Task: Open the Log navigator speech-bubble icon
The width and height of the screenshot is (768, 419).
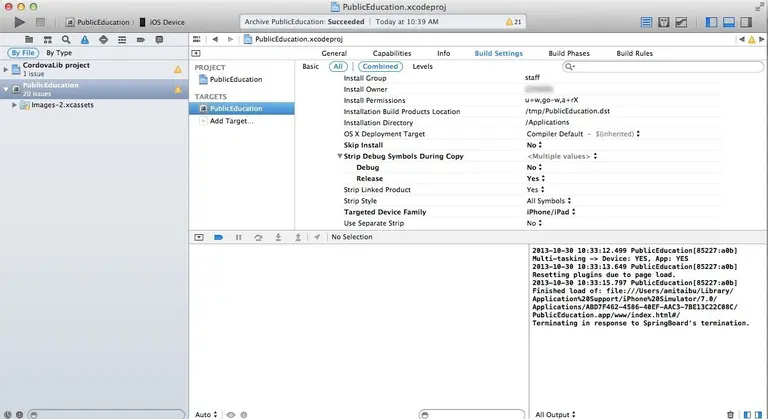Action: tap(159, 40)
